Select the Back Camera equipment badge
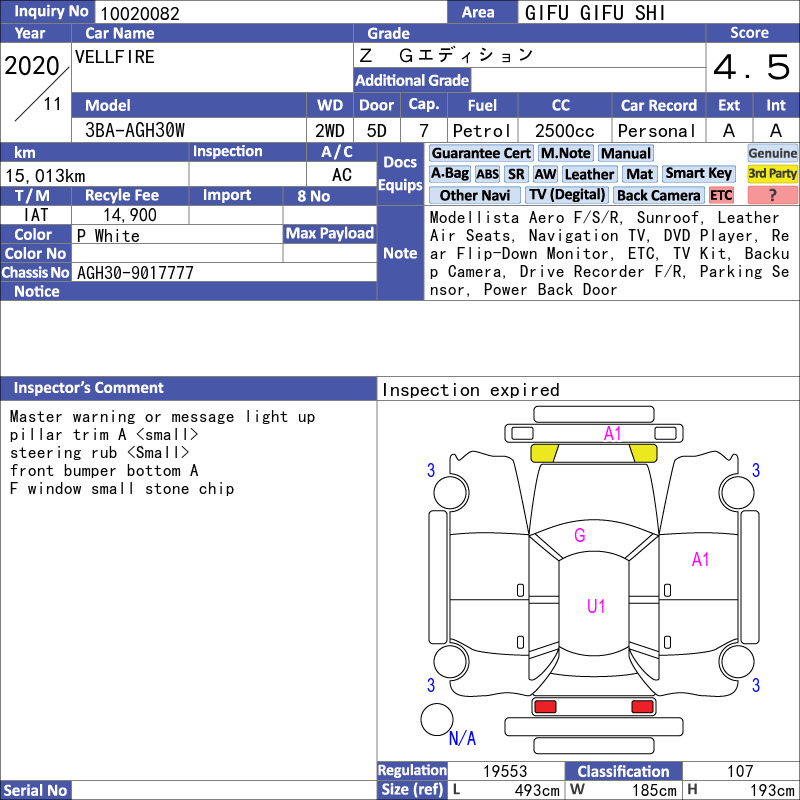This screenshot has height=800, width=800. coord(658,195)
